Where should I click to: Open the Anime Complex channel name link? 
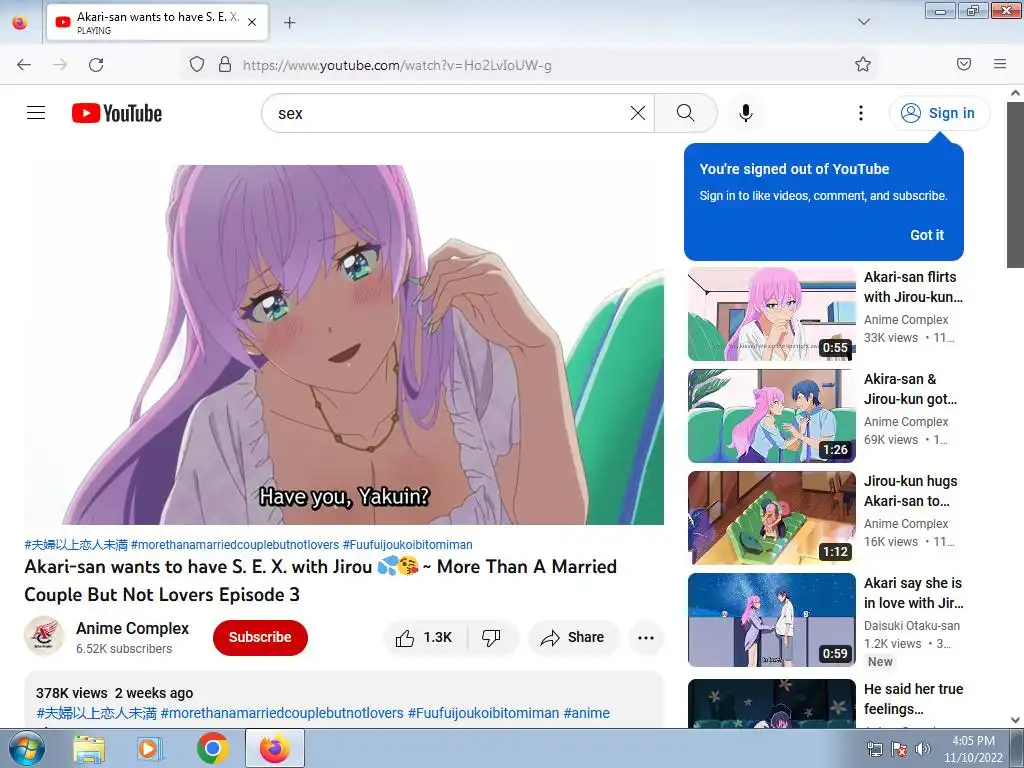tap(133, 628)
